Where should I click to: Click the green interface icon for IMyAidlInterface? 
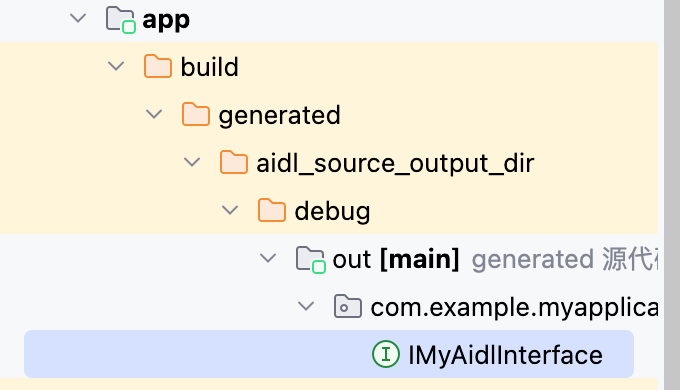pos(386,354)
